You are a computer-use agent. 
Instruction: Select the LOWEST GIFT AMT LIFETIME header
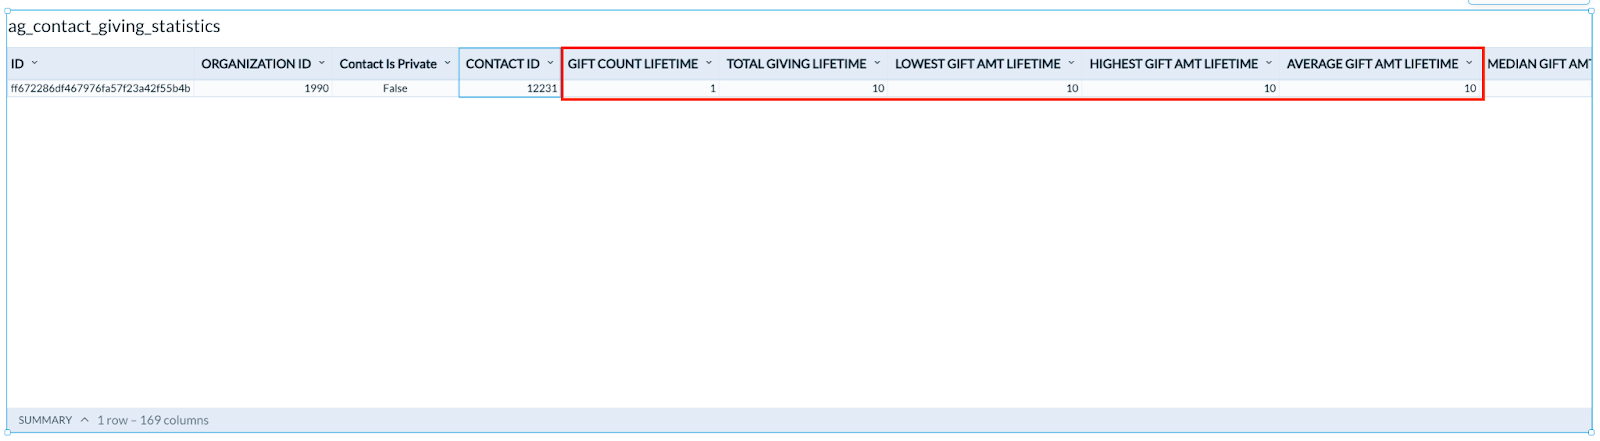click(985, 64)
